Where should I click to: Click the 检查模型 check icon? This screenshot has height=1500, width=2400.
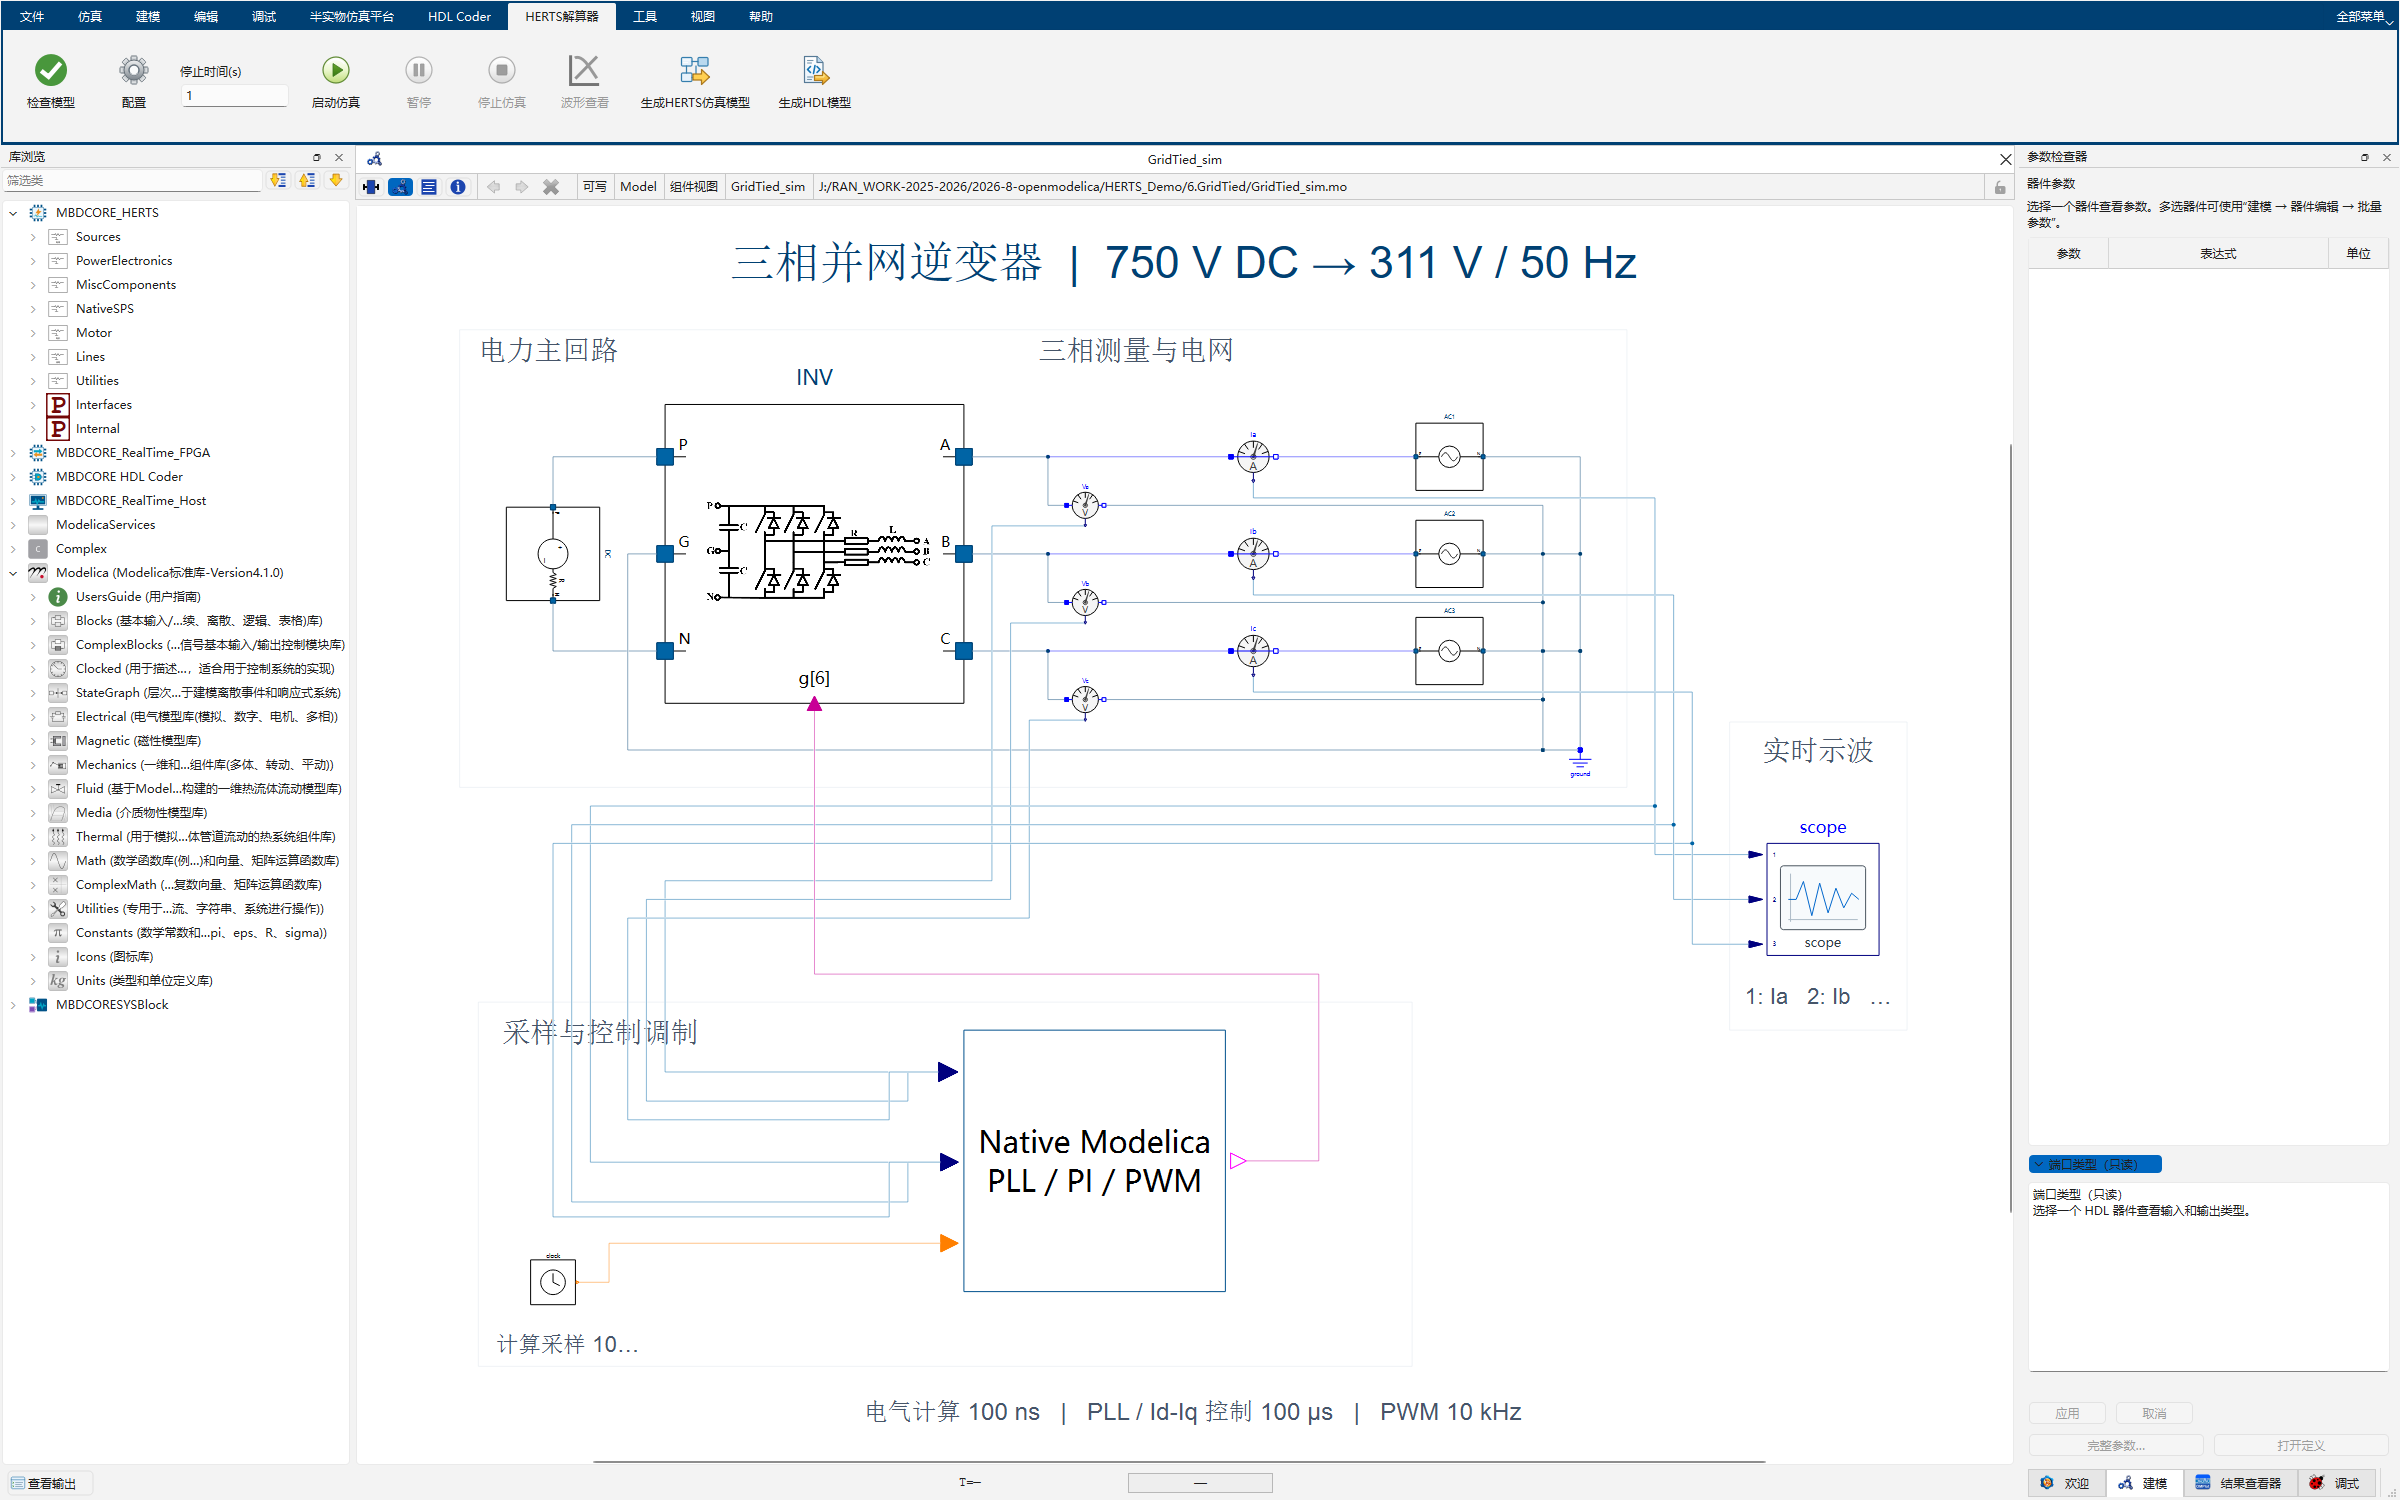(51, 70)
